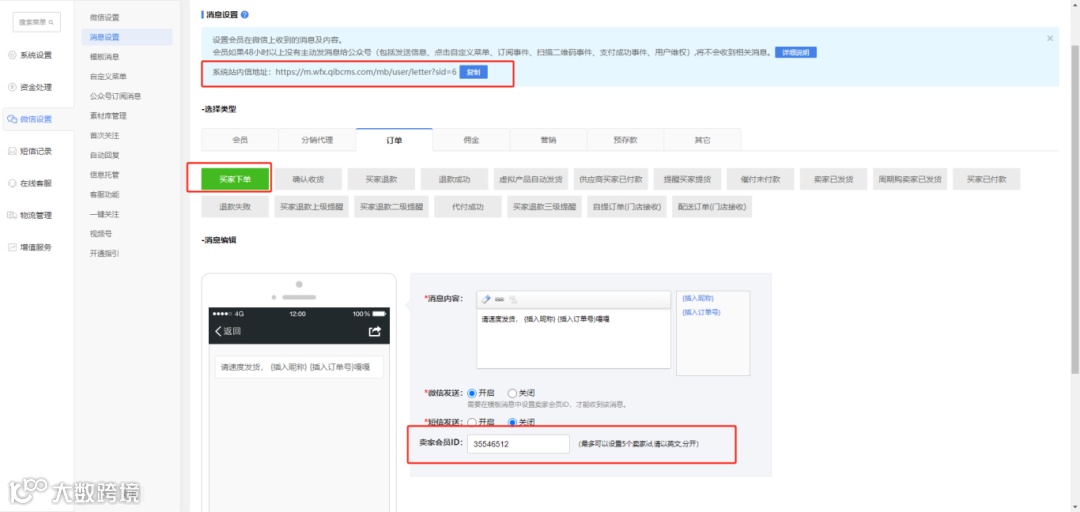This screenshot has height=512, width=1080.
Task: Open 消息设置 in the submenu list
Action: pos(127,37)
